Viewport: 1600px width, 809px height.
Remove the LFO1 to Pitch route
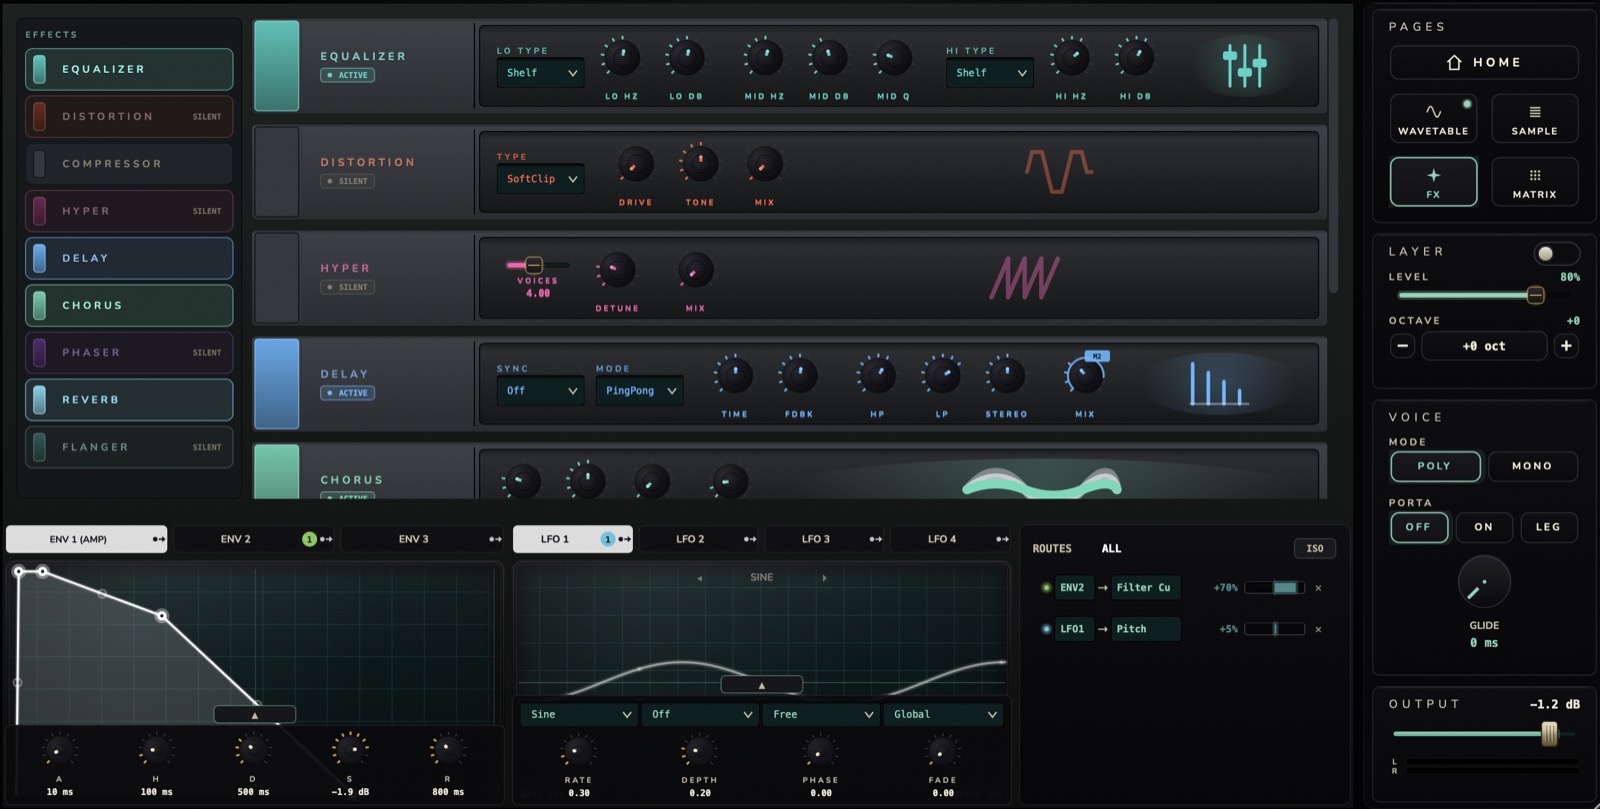pos(1318,629)
